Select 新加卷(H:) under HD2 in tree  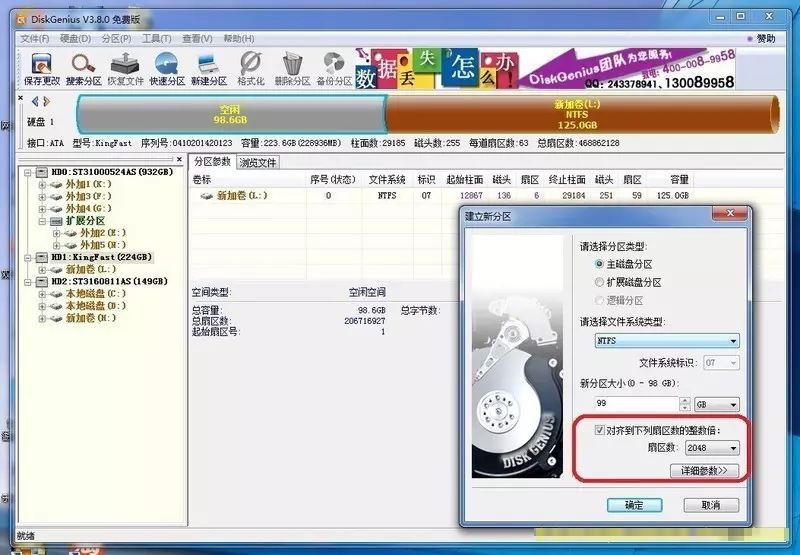pyautogui.click(x=90, y=318)
